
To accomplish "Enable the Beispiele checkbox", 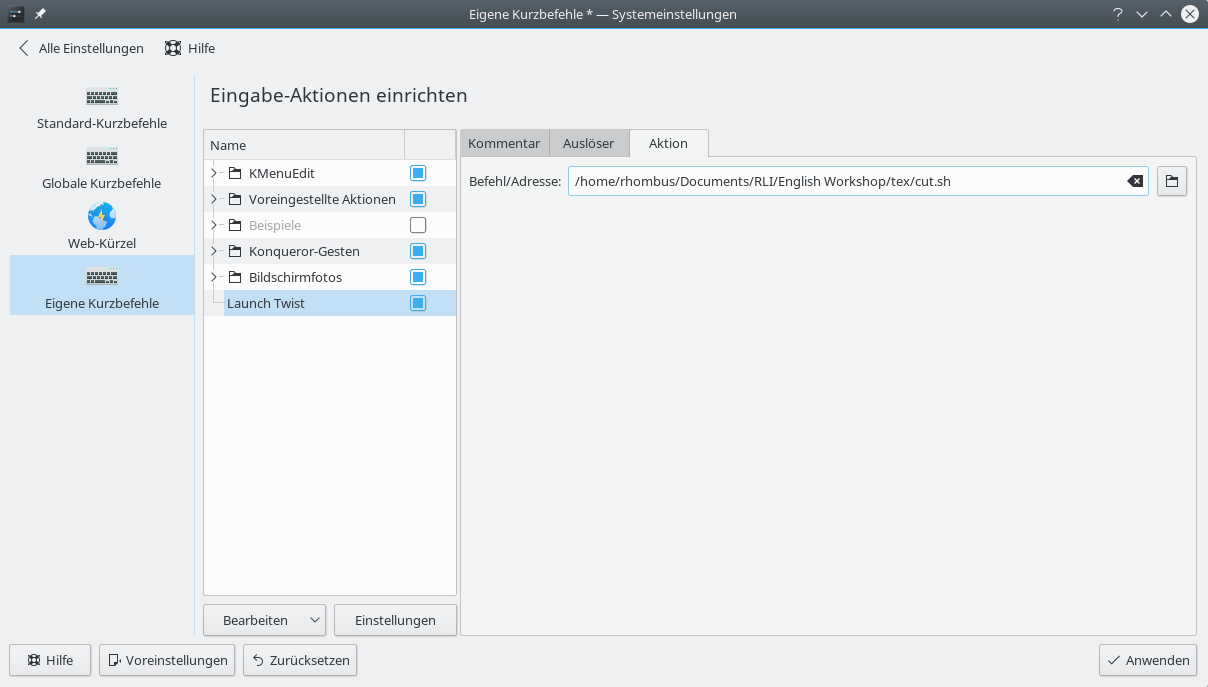I will pos(418,225).
